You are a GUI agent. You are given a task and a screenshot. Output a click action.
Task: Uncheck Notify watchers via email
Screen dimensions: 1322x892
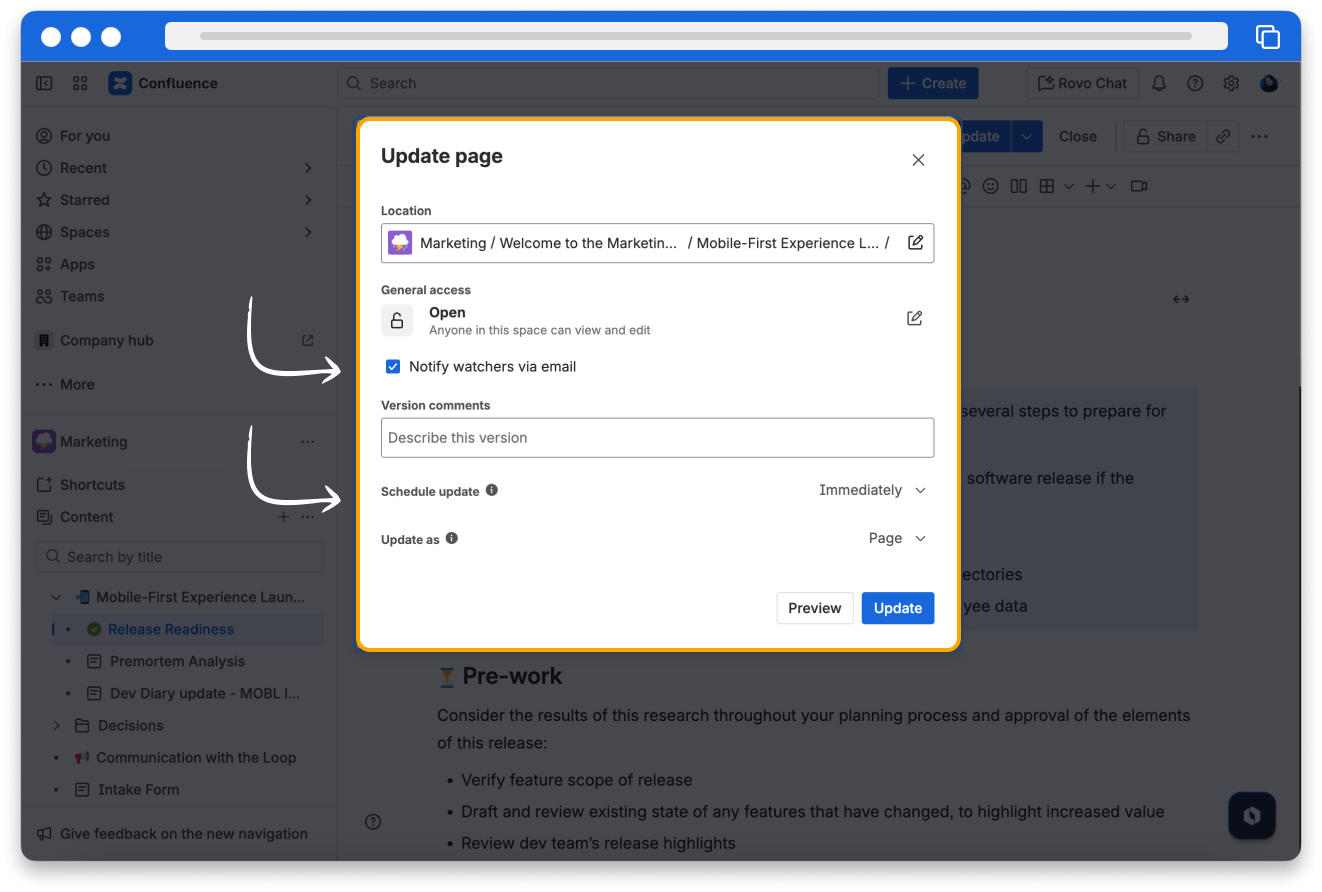393,367
